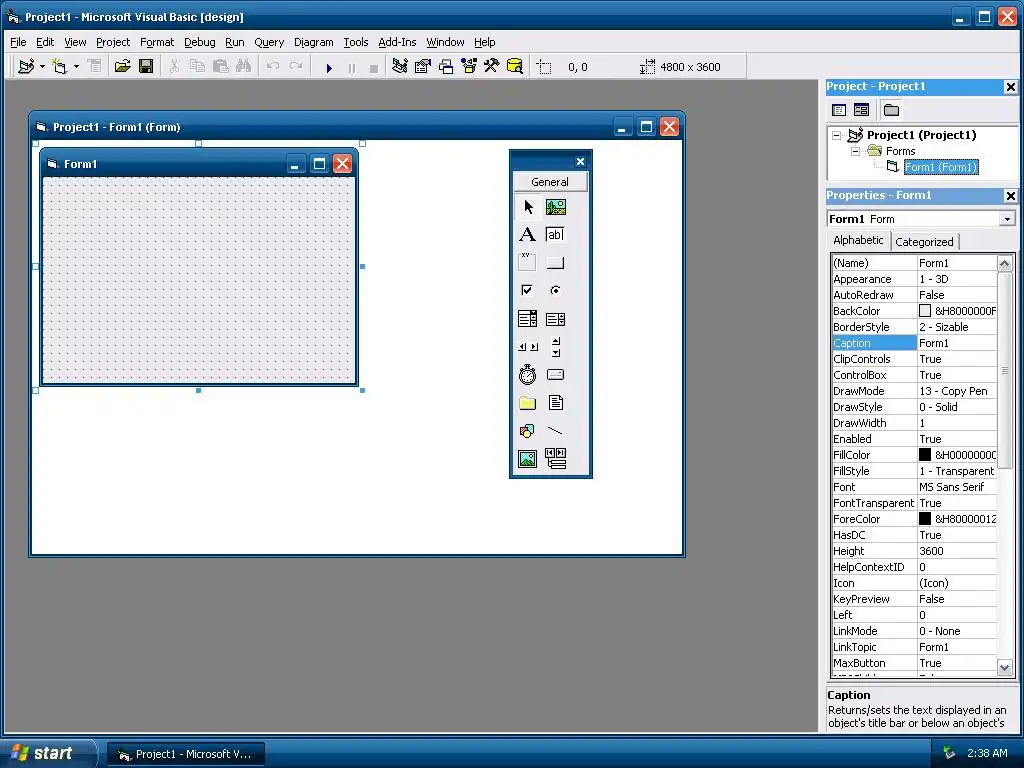The image size is (1024, 768).
Task: Open the Debug menu
Action: point(199,42)
